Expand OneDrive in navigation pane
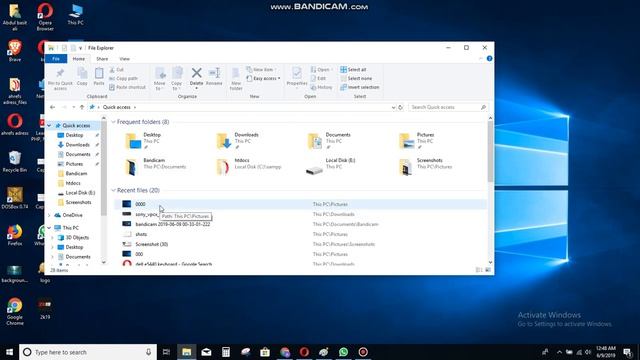640x360 pixels. pos(49,215)
